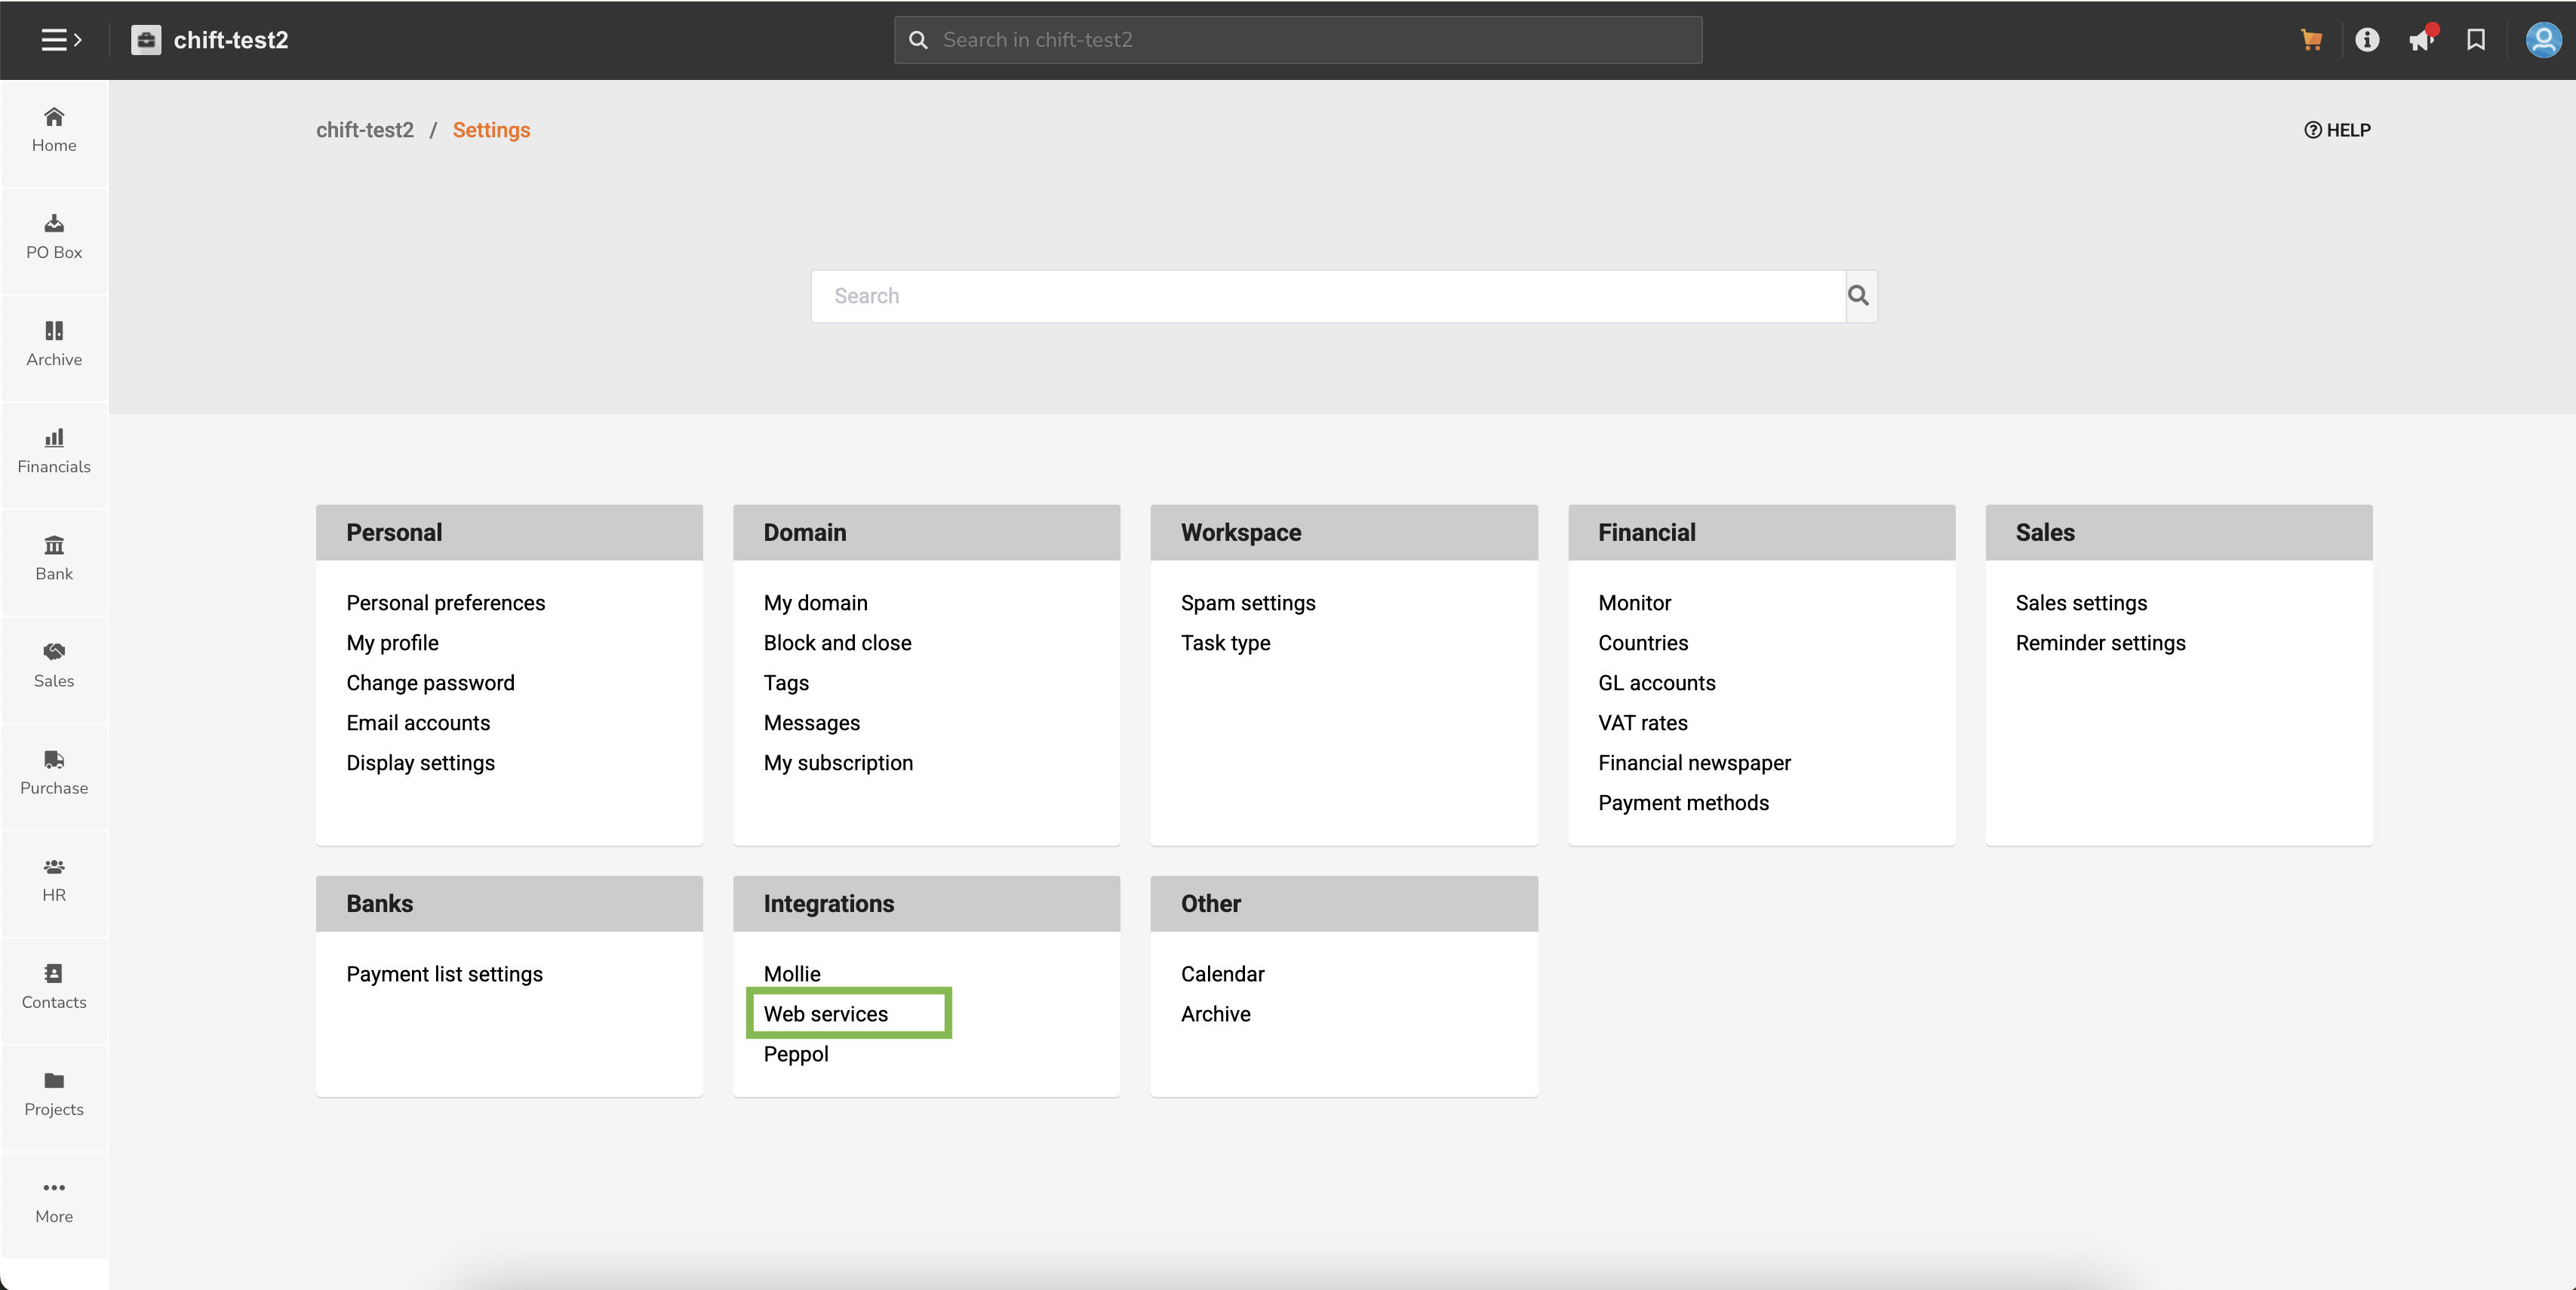Image resolution: width=2576 pixels, height=1290 pixels.
Task: Click the settings search magnifier button
Action: tap(1859, 296)
